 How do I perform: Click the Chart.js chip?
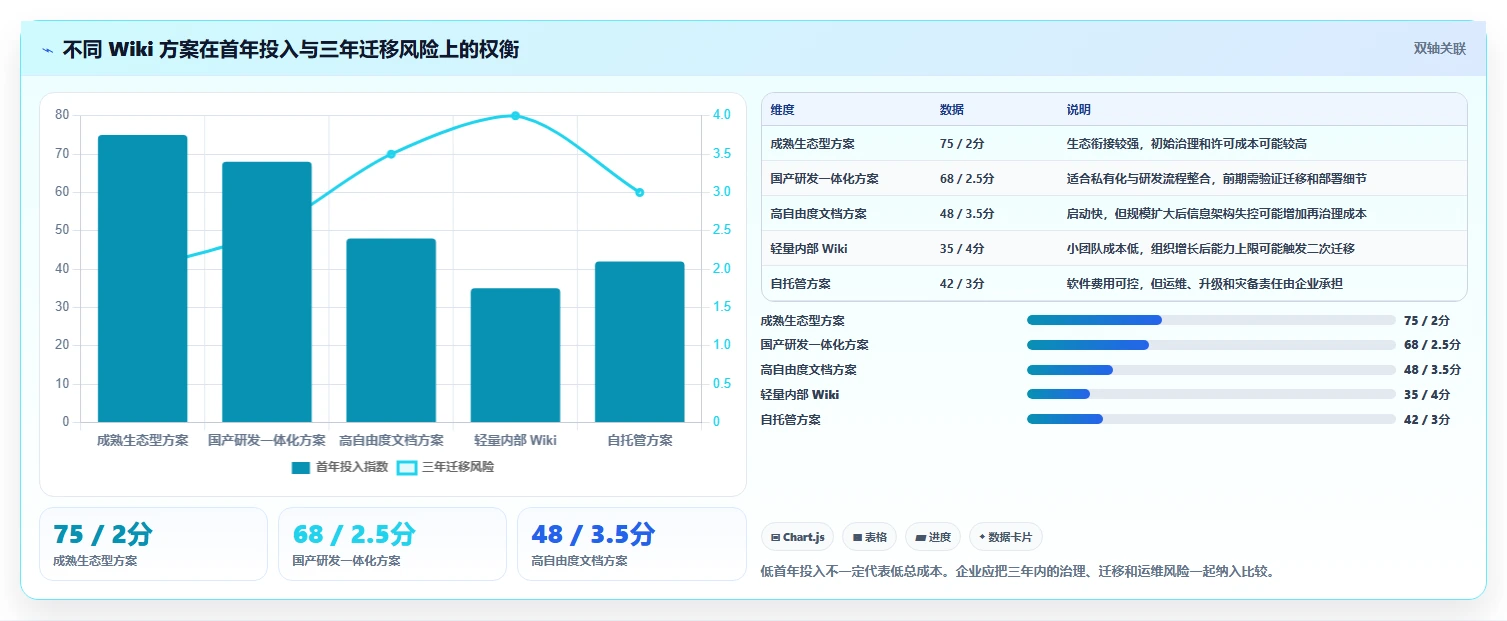tap(797, 537)
